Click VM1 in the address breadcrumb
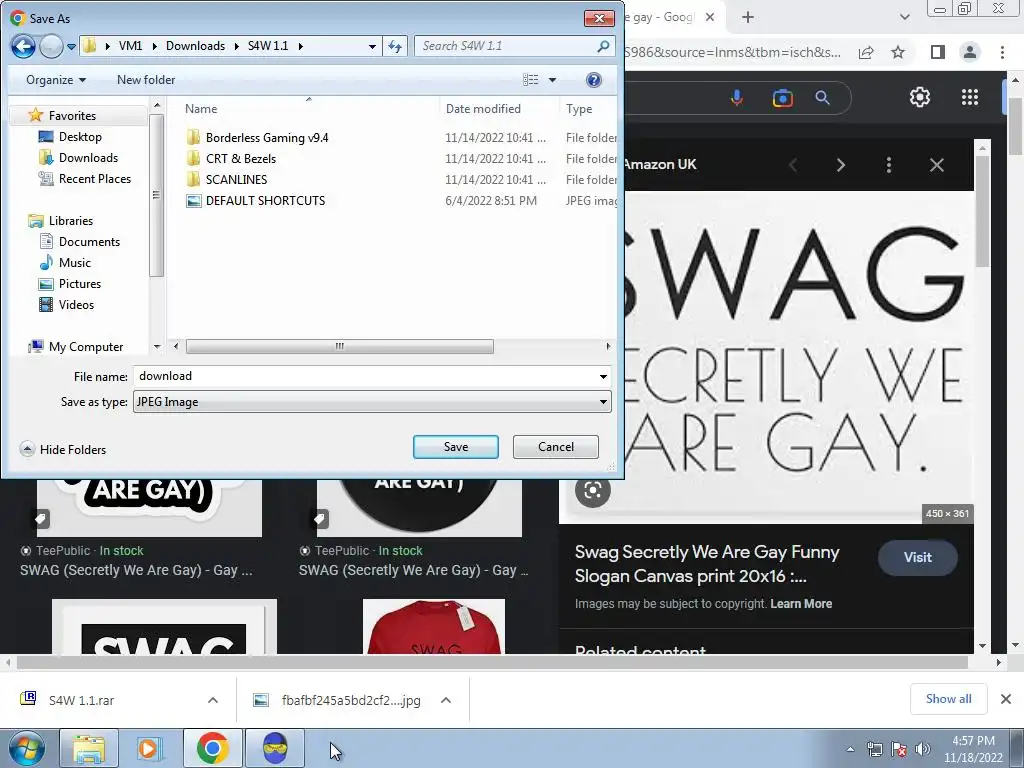This screenshot has height=768, width=1024. point(130,46)
